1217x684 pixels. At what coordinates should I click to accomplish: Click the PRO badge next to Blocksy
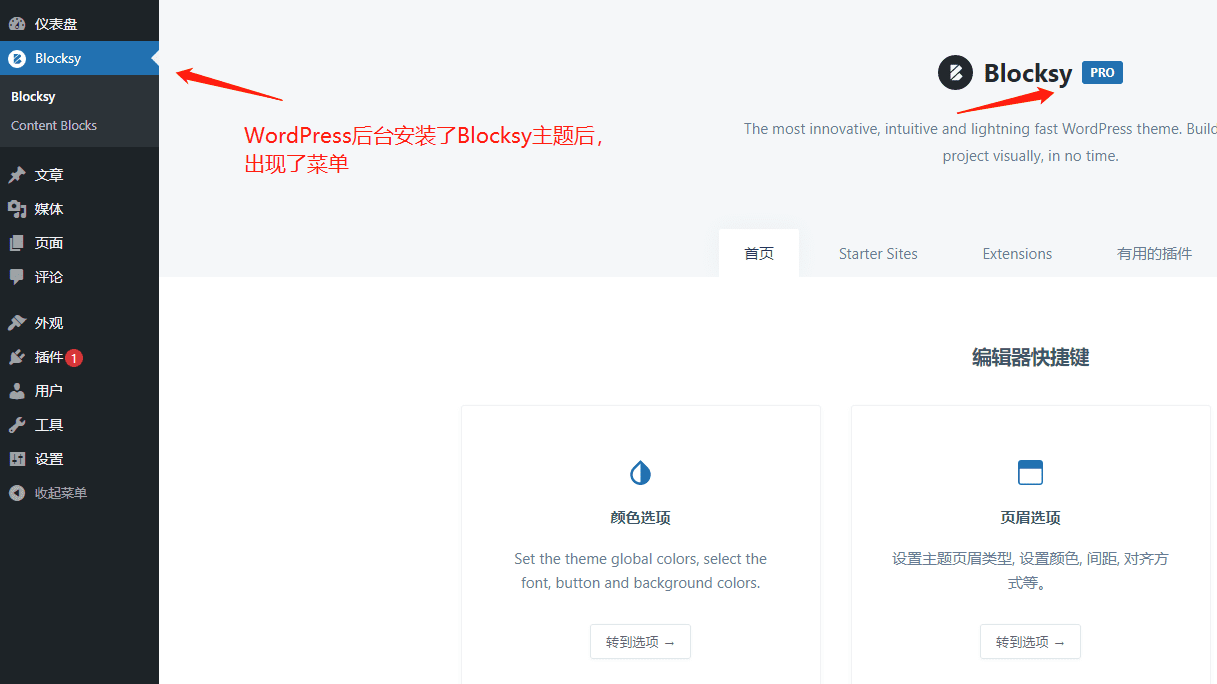click(1101, 71)
